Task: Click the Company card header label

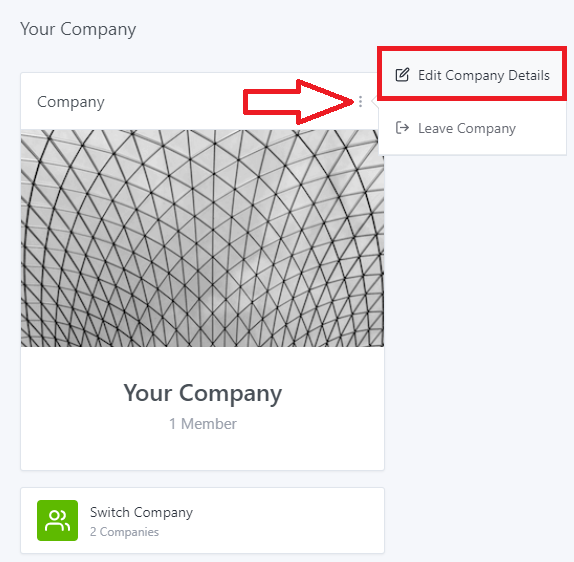Action: click(x=71, y=102)
